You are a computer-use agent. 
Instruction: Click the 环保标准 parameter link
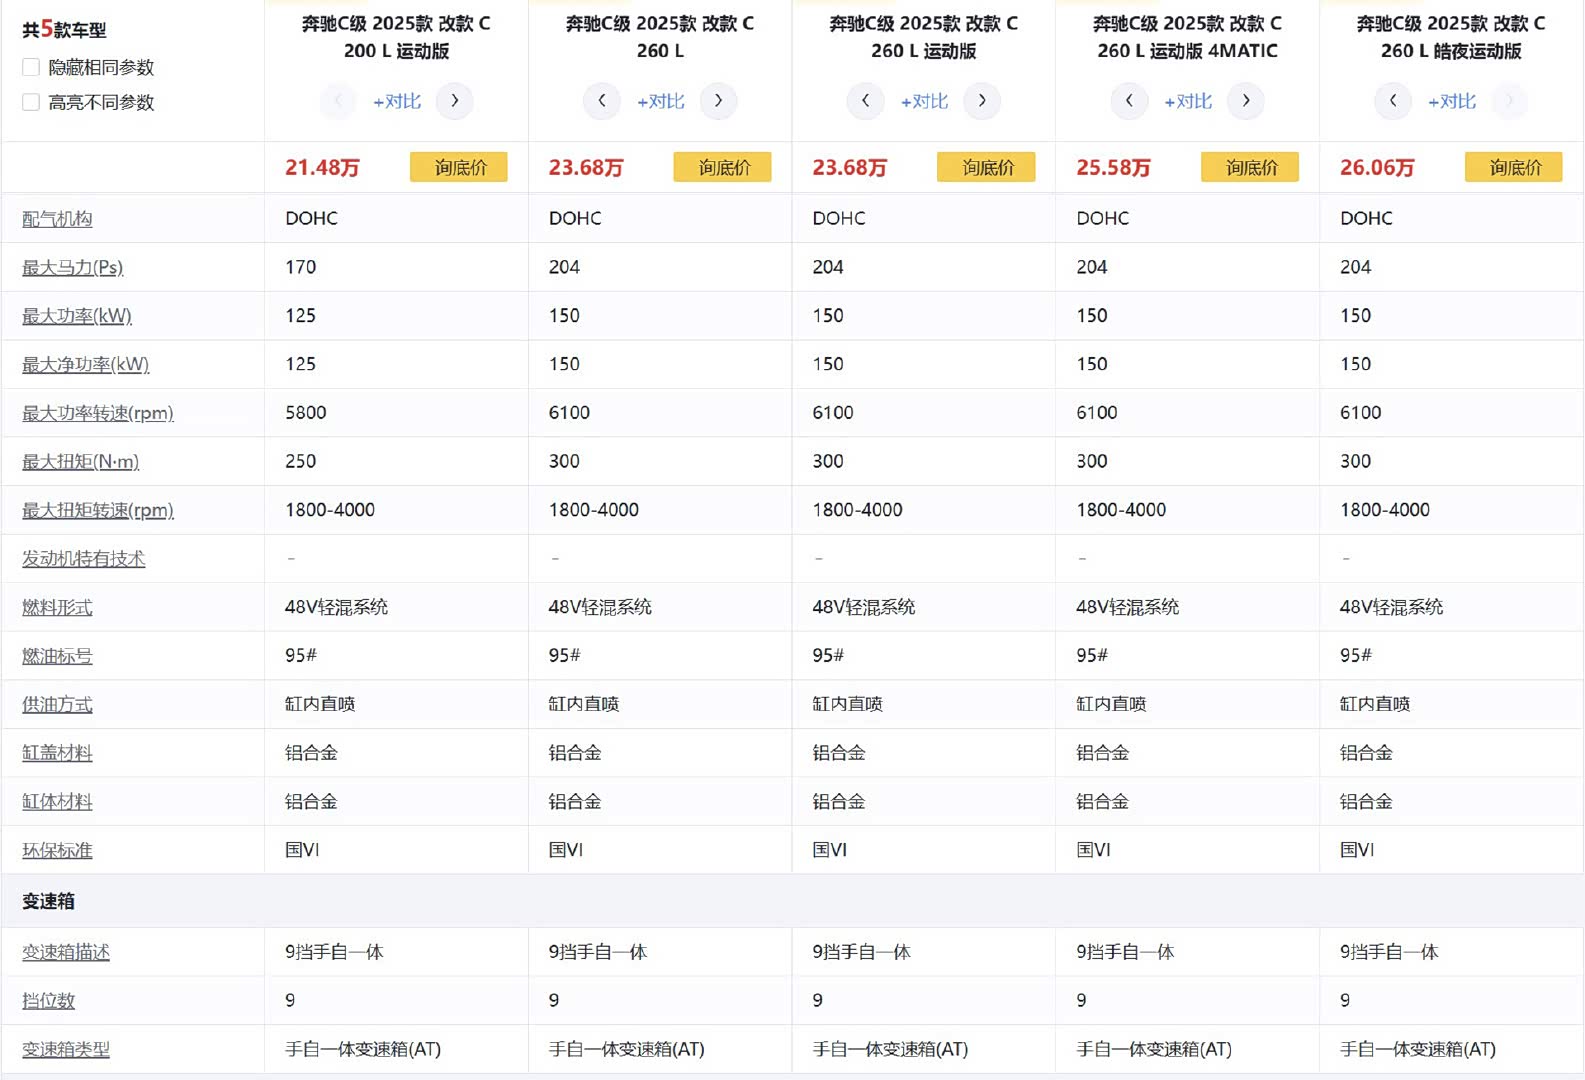[57, 851]
